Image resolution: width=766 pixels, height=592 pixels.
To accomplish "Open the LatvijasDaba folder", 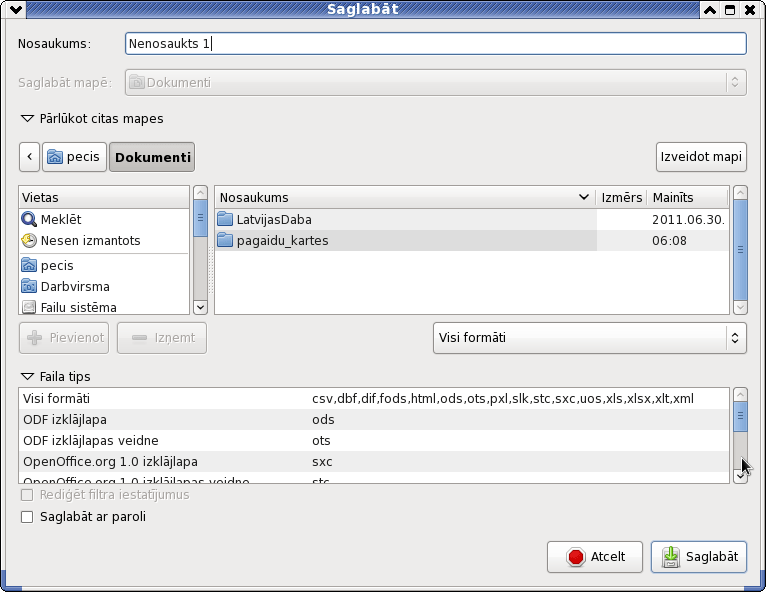I will 405,219.
